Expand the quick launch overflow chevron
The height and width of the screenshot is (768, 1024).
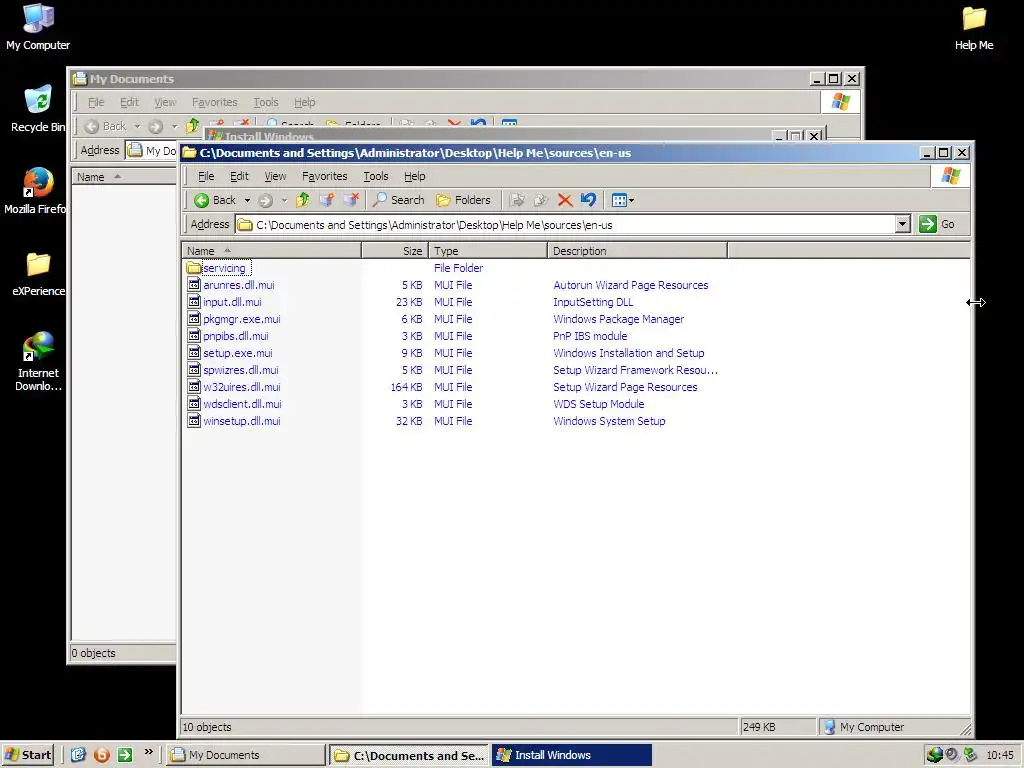(149, 752)
